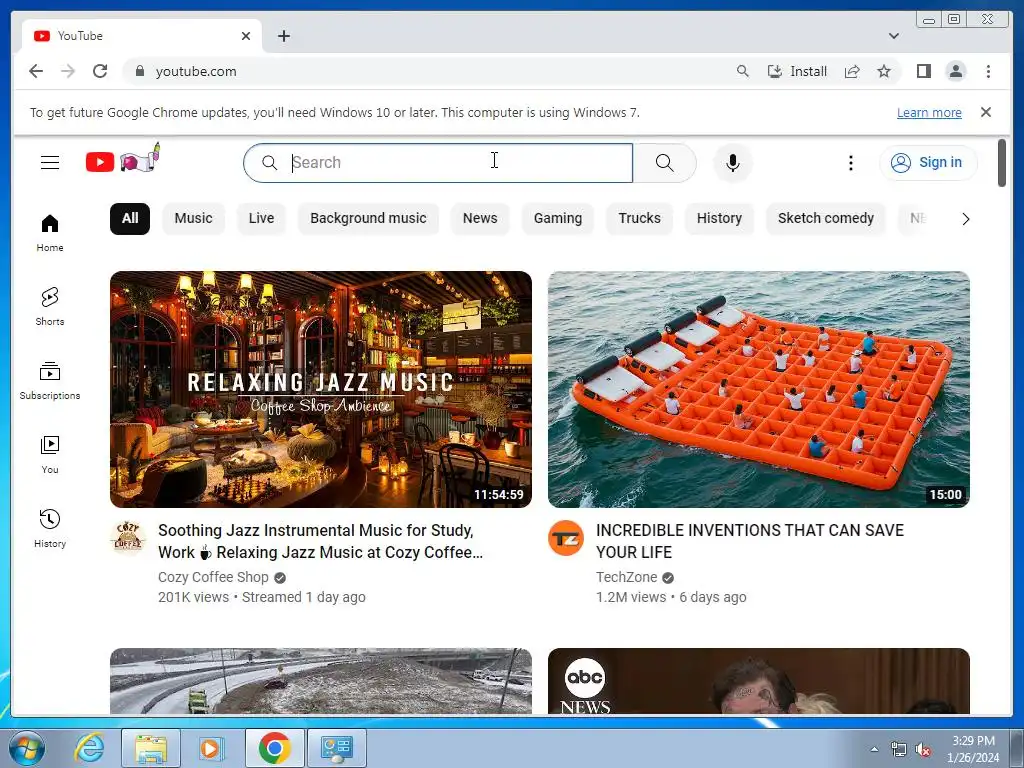The image size is (1024, 768).
Task: Dismiss the Chrome update notification bar
Action: pyautogui.click(x=985, y=112)
